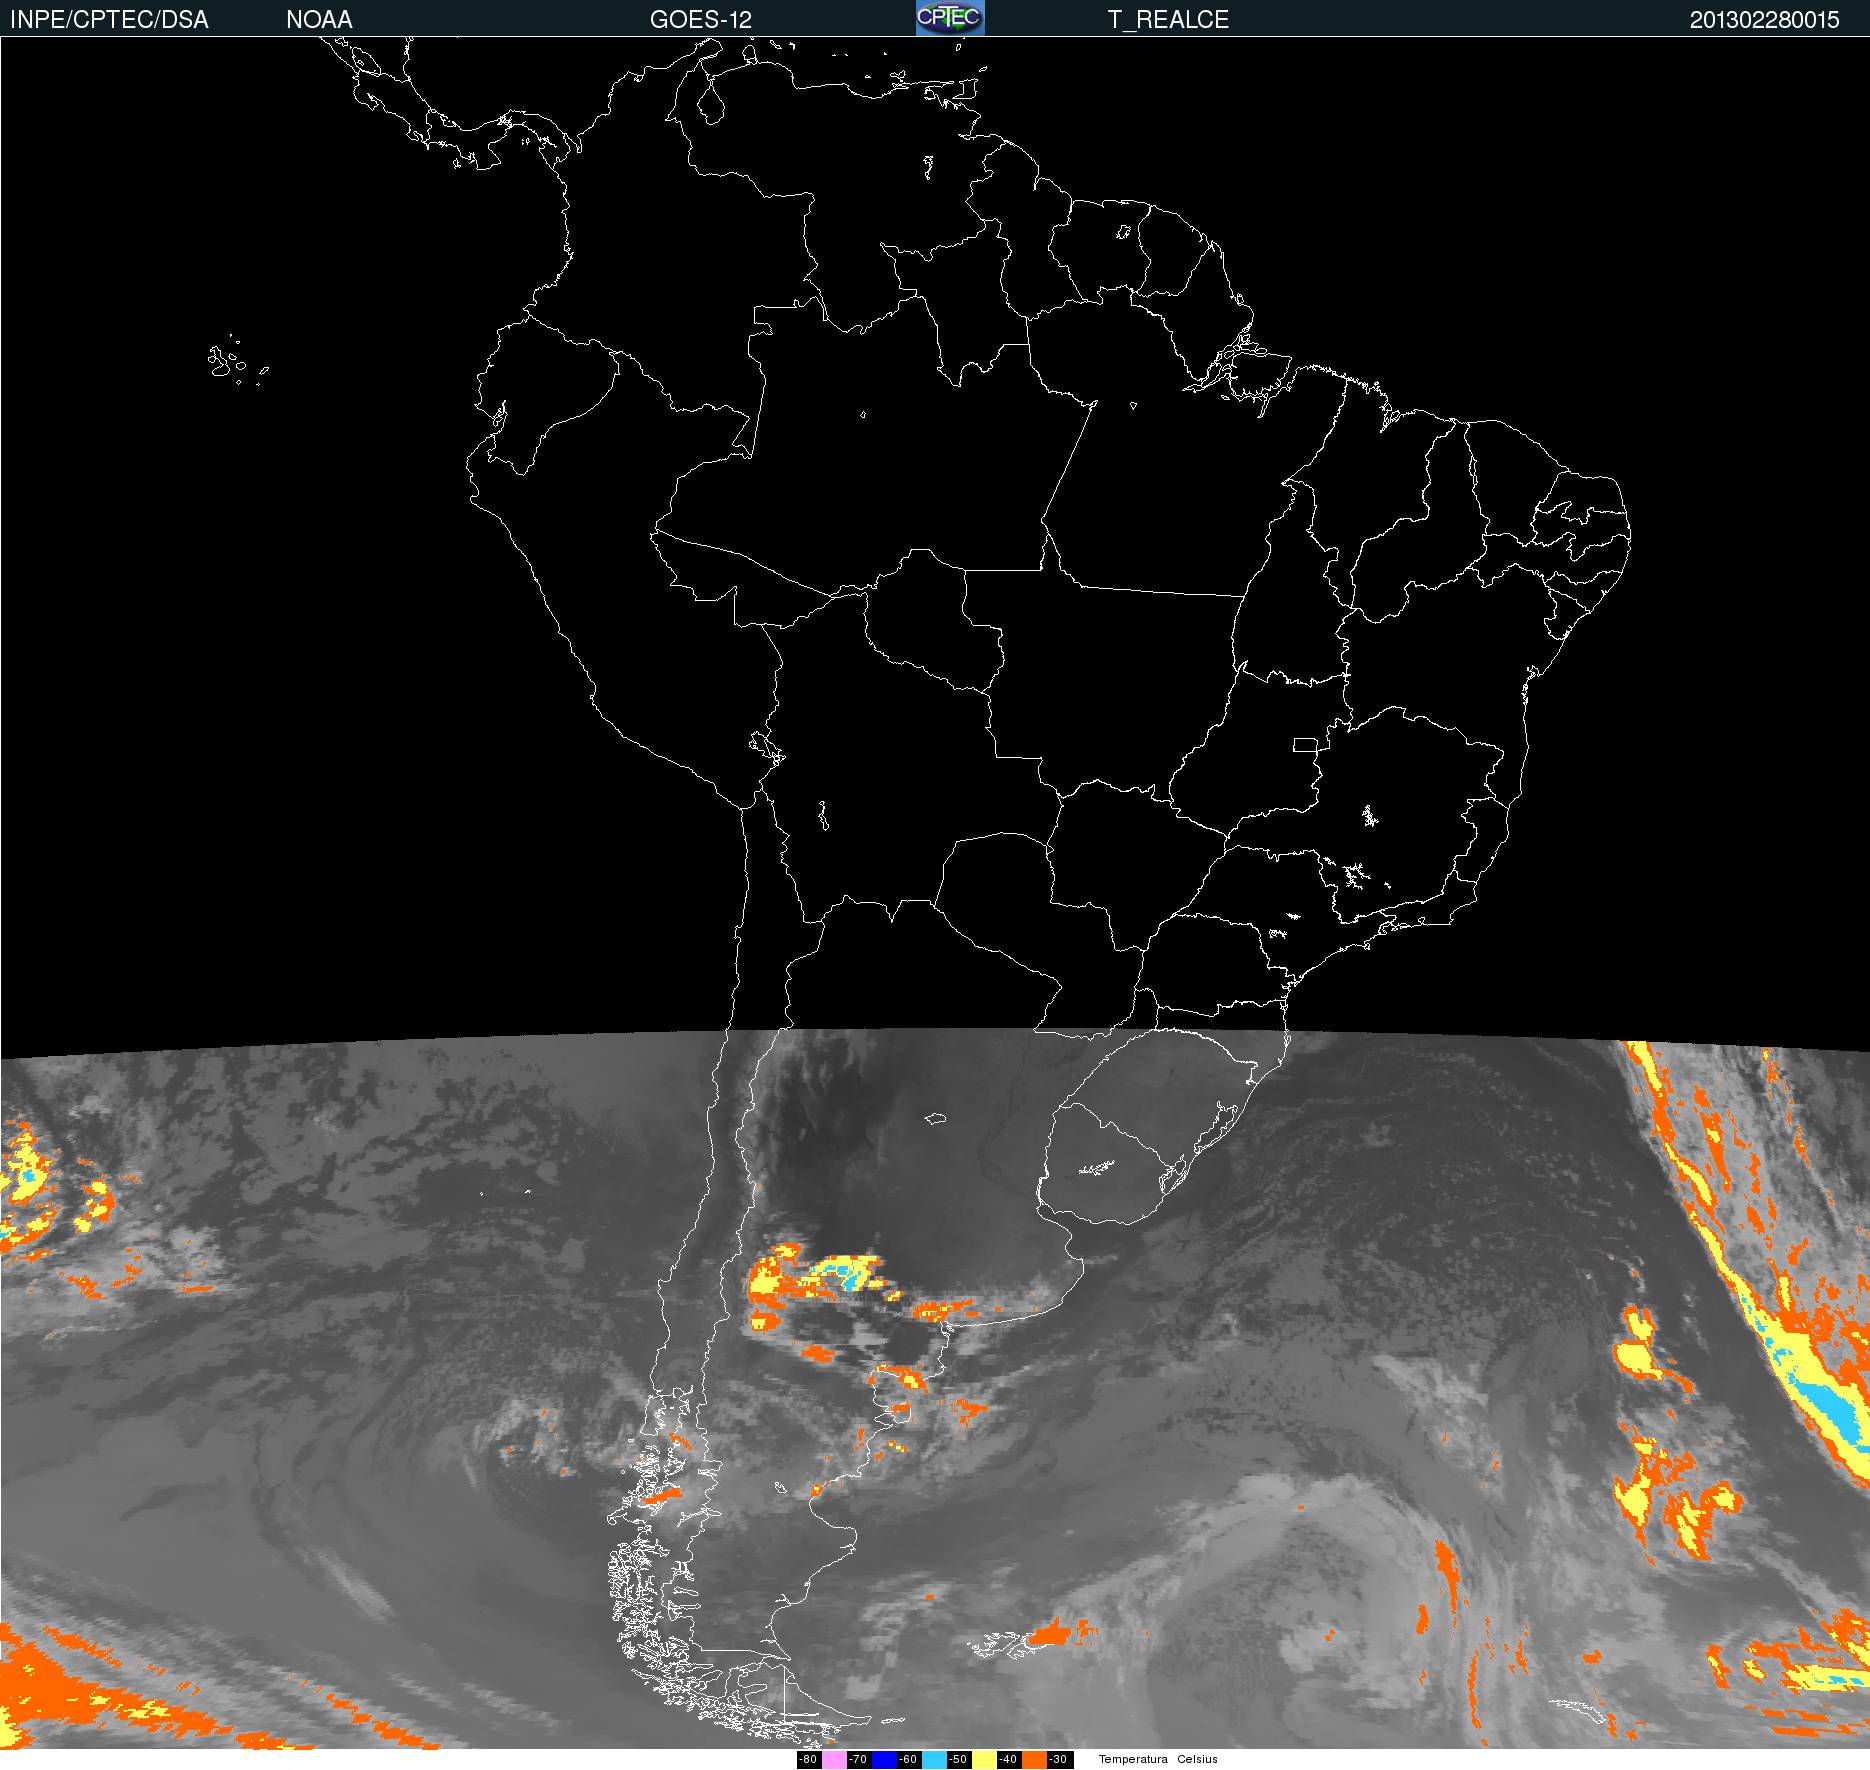This screenshot has width=1870, height=1770.
Task: Select the cyan legend color swatch
Action: (x=934, y=1760)
